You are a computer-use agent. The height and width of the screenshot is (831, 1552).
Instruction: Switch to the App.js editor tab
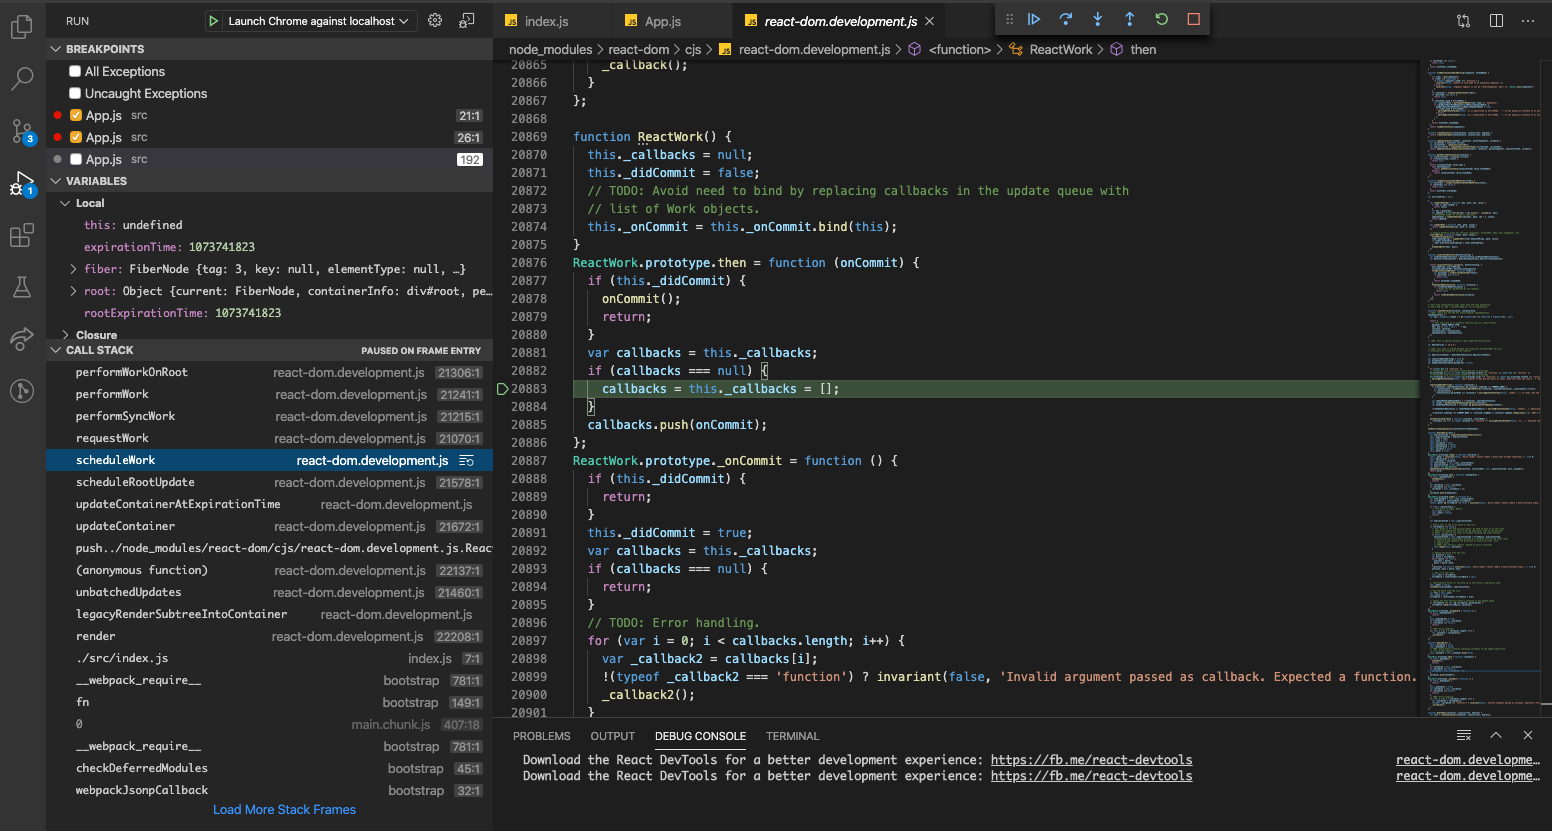click(662, 19)
